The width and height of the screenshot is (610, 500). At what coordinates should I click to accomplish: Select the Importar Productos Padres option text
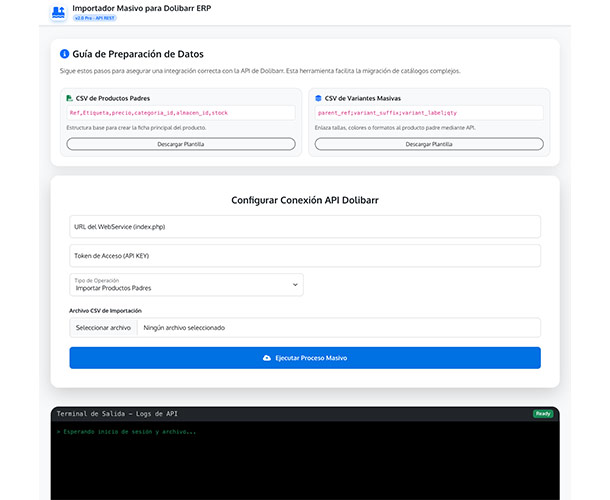(114, 288)
